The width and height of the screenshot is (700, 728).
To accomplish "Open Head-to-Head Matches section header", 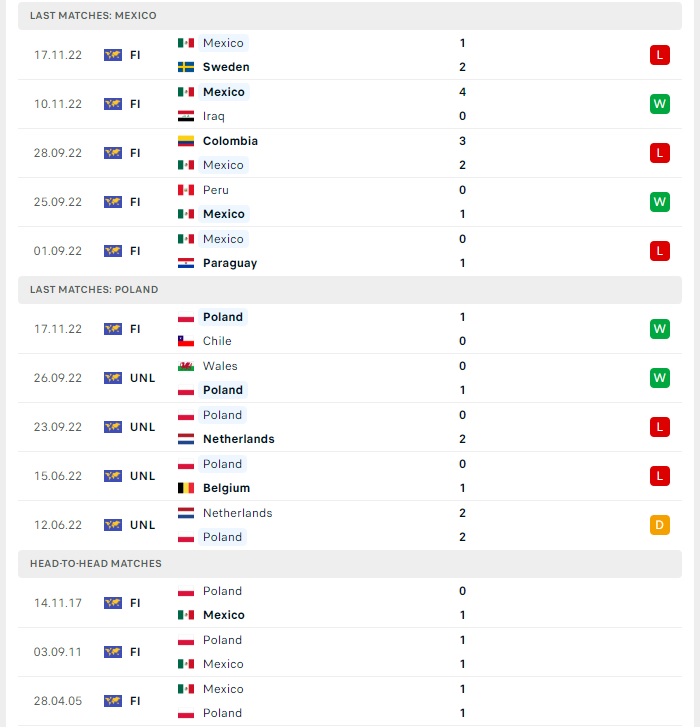I will [x=350, y=564].
